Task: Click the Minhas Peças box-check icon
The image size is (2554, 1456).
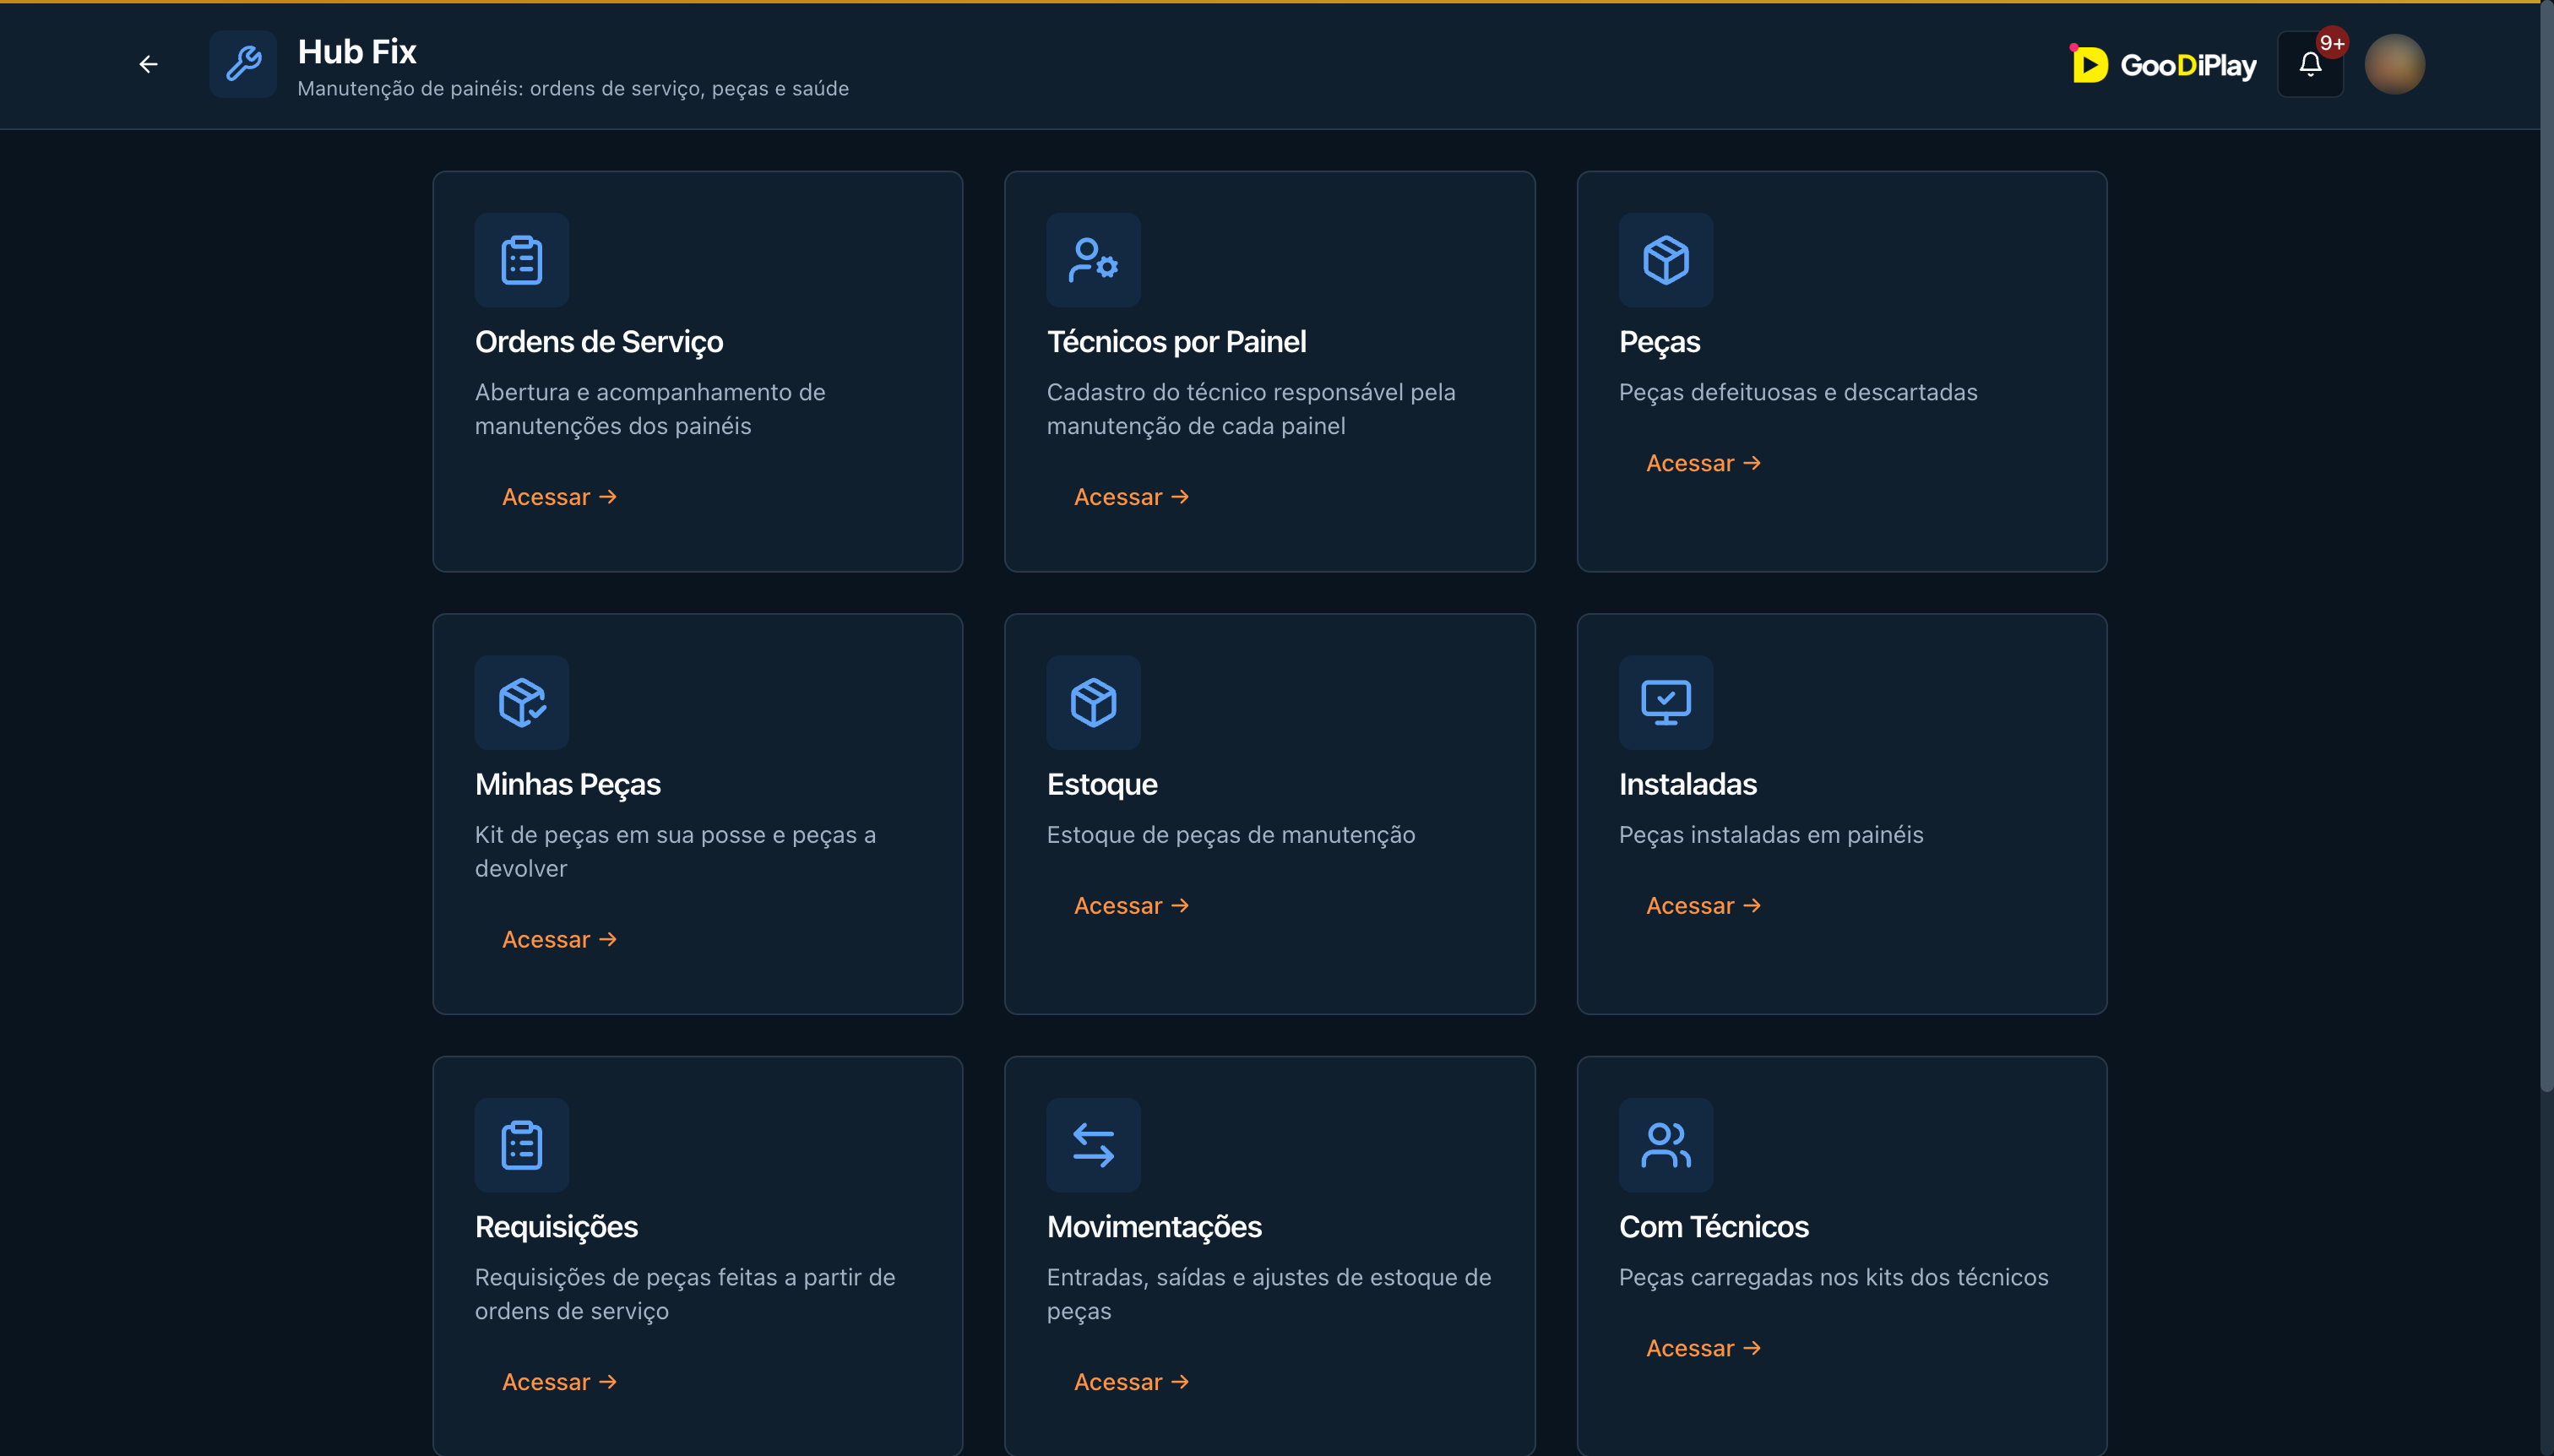Action: pyautogui.click(x=522, y=702)
